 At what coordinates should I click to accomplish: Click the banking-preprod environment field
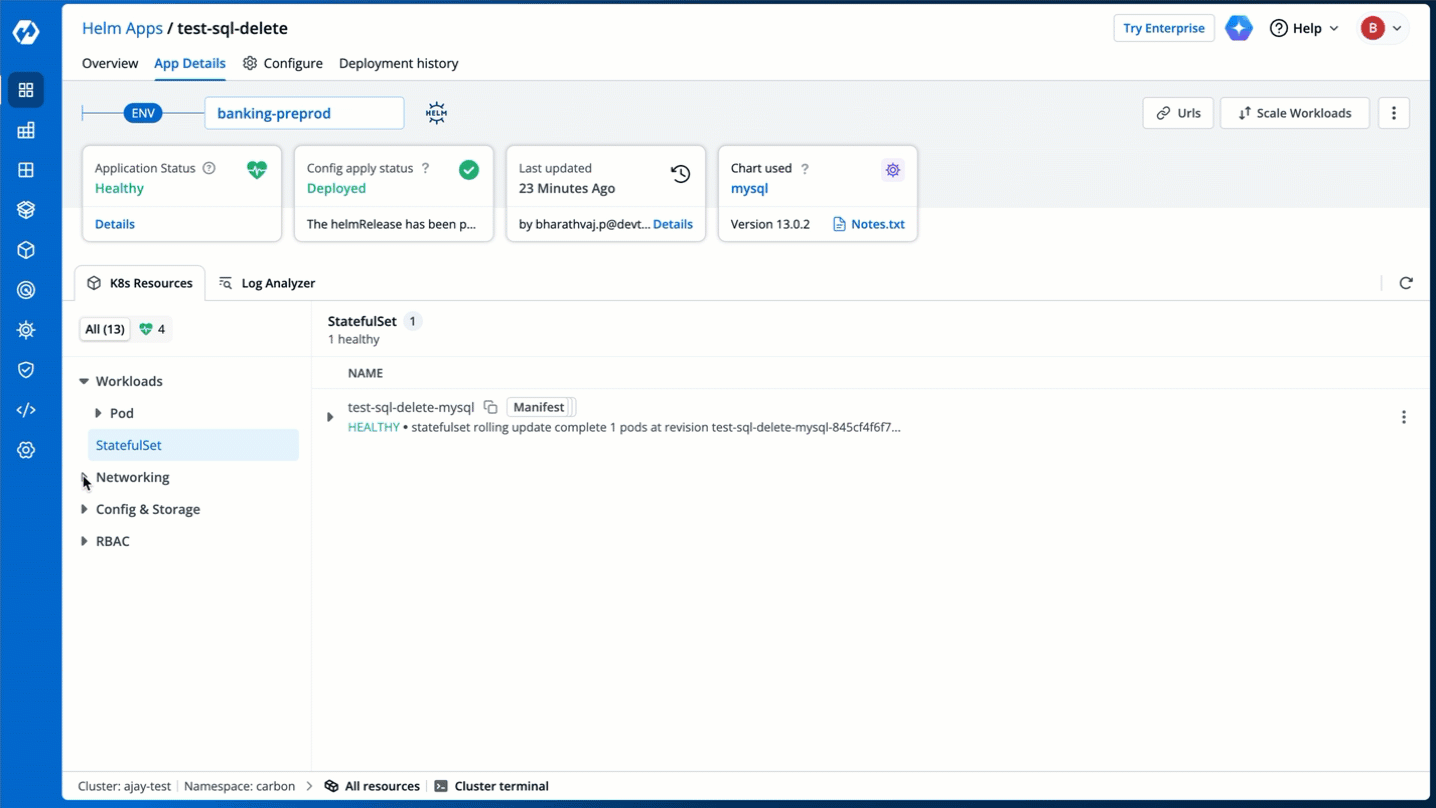click(x=304, y=113)
